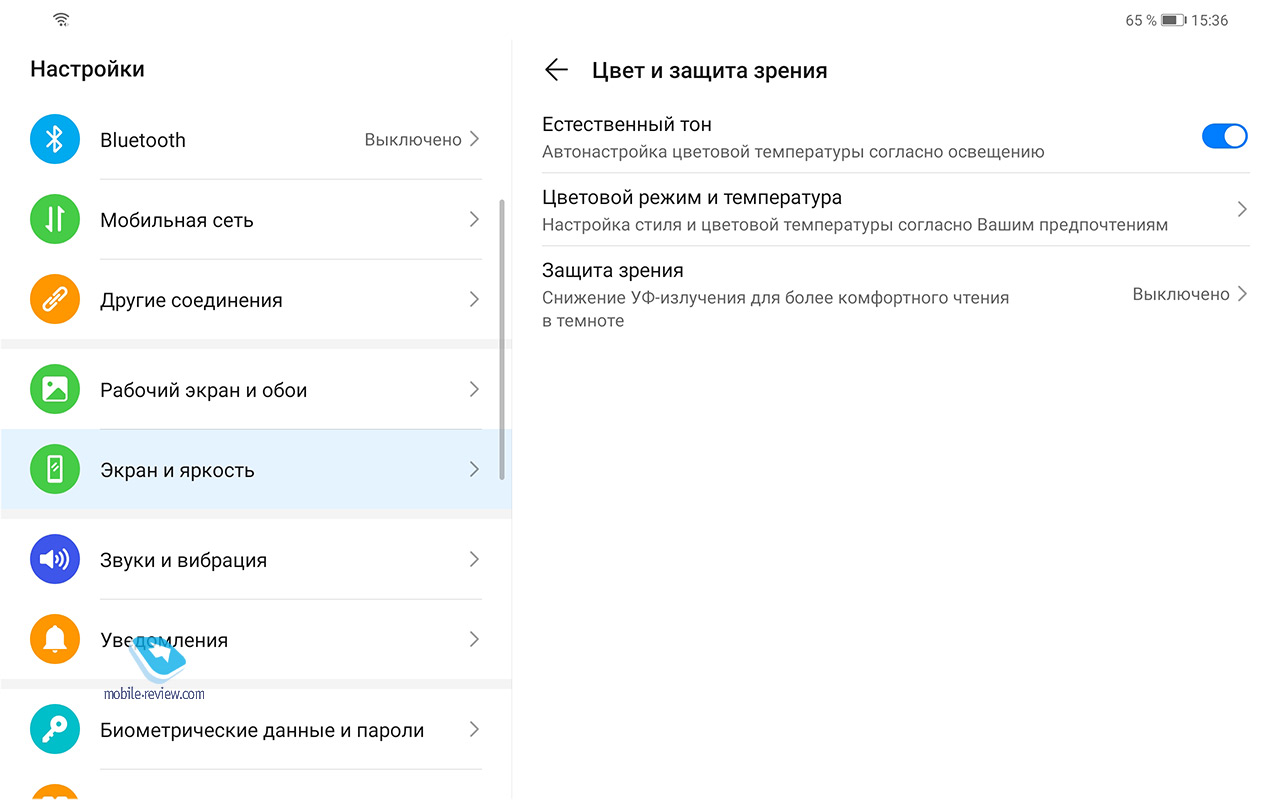Open Bluetooth settings via its blue icon
1280x800 pixels.
[x=55, y=140]
